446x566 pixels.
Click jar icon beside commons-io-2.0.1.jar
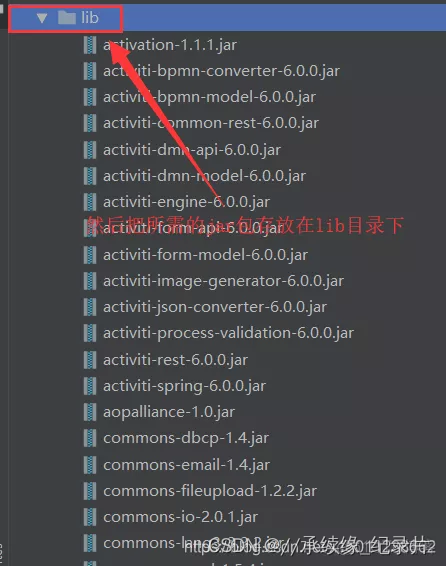90,517
